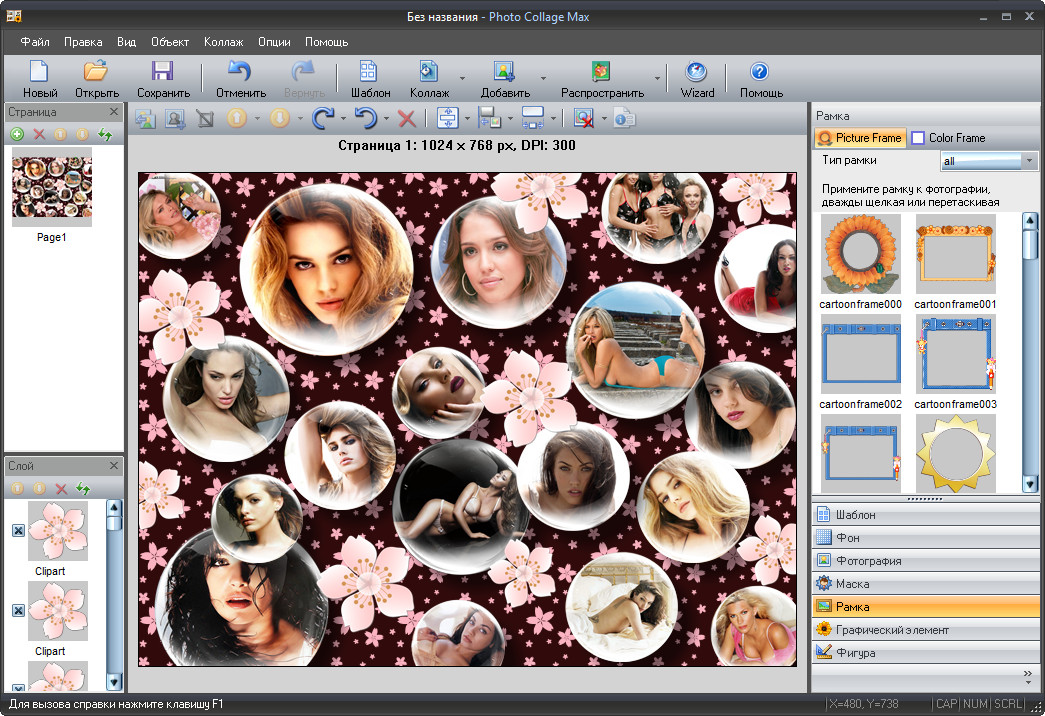Open the Коллаж menu in the menu bar
1045x716 pixels.
point(223,42)
